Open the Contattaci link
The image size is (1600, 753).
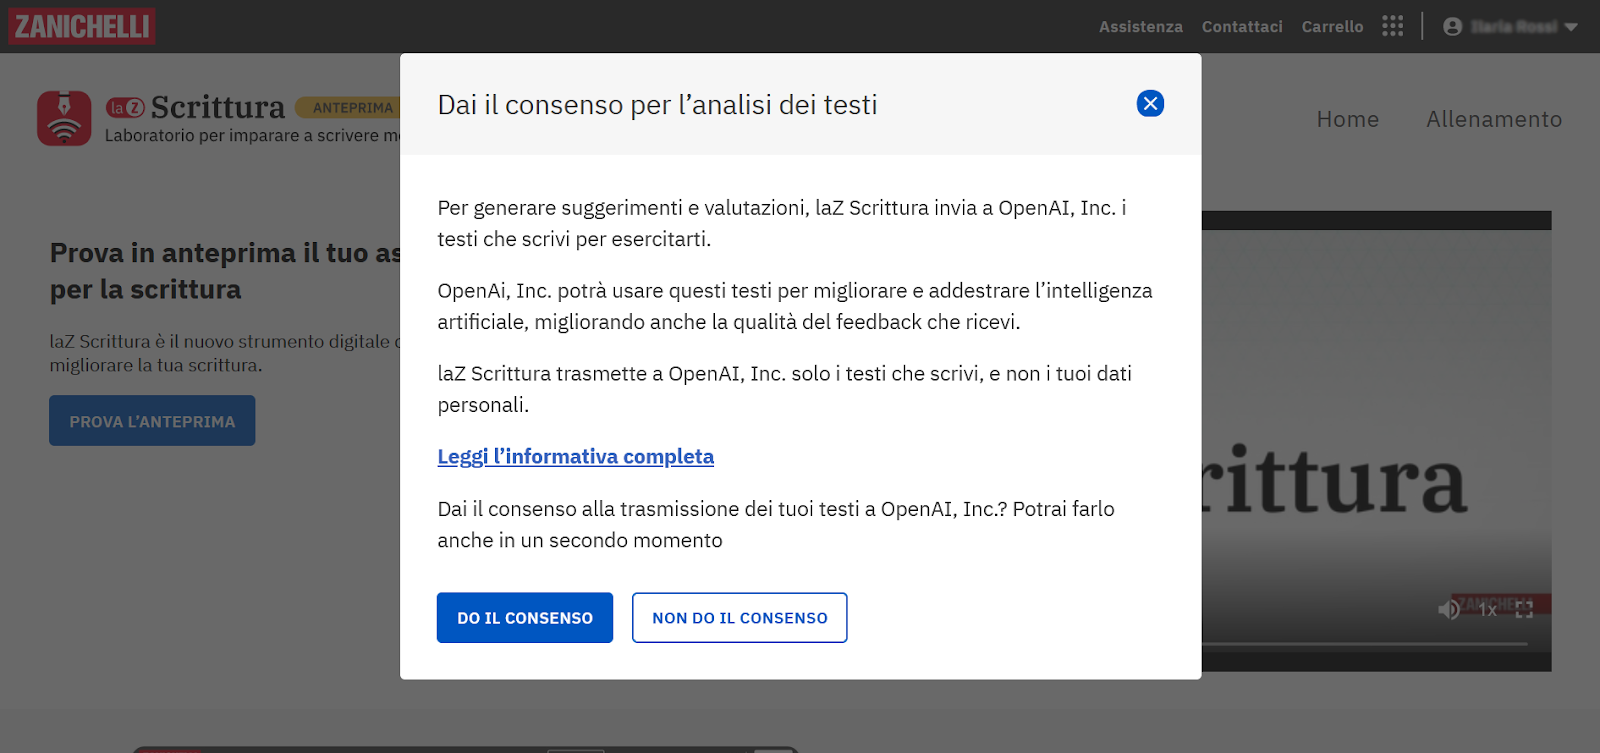(1242, 27)
